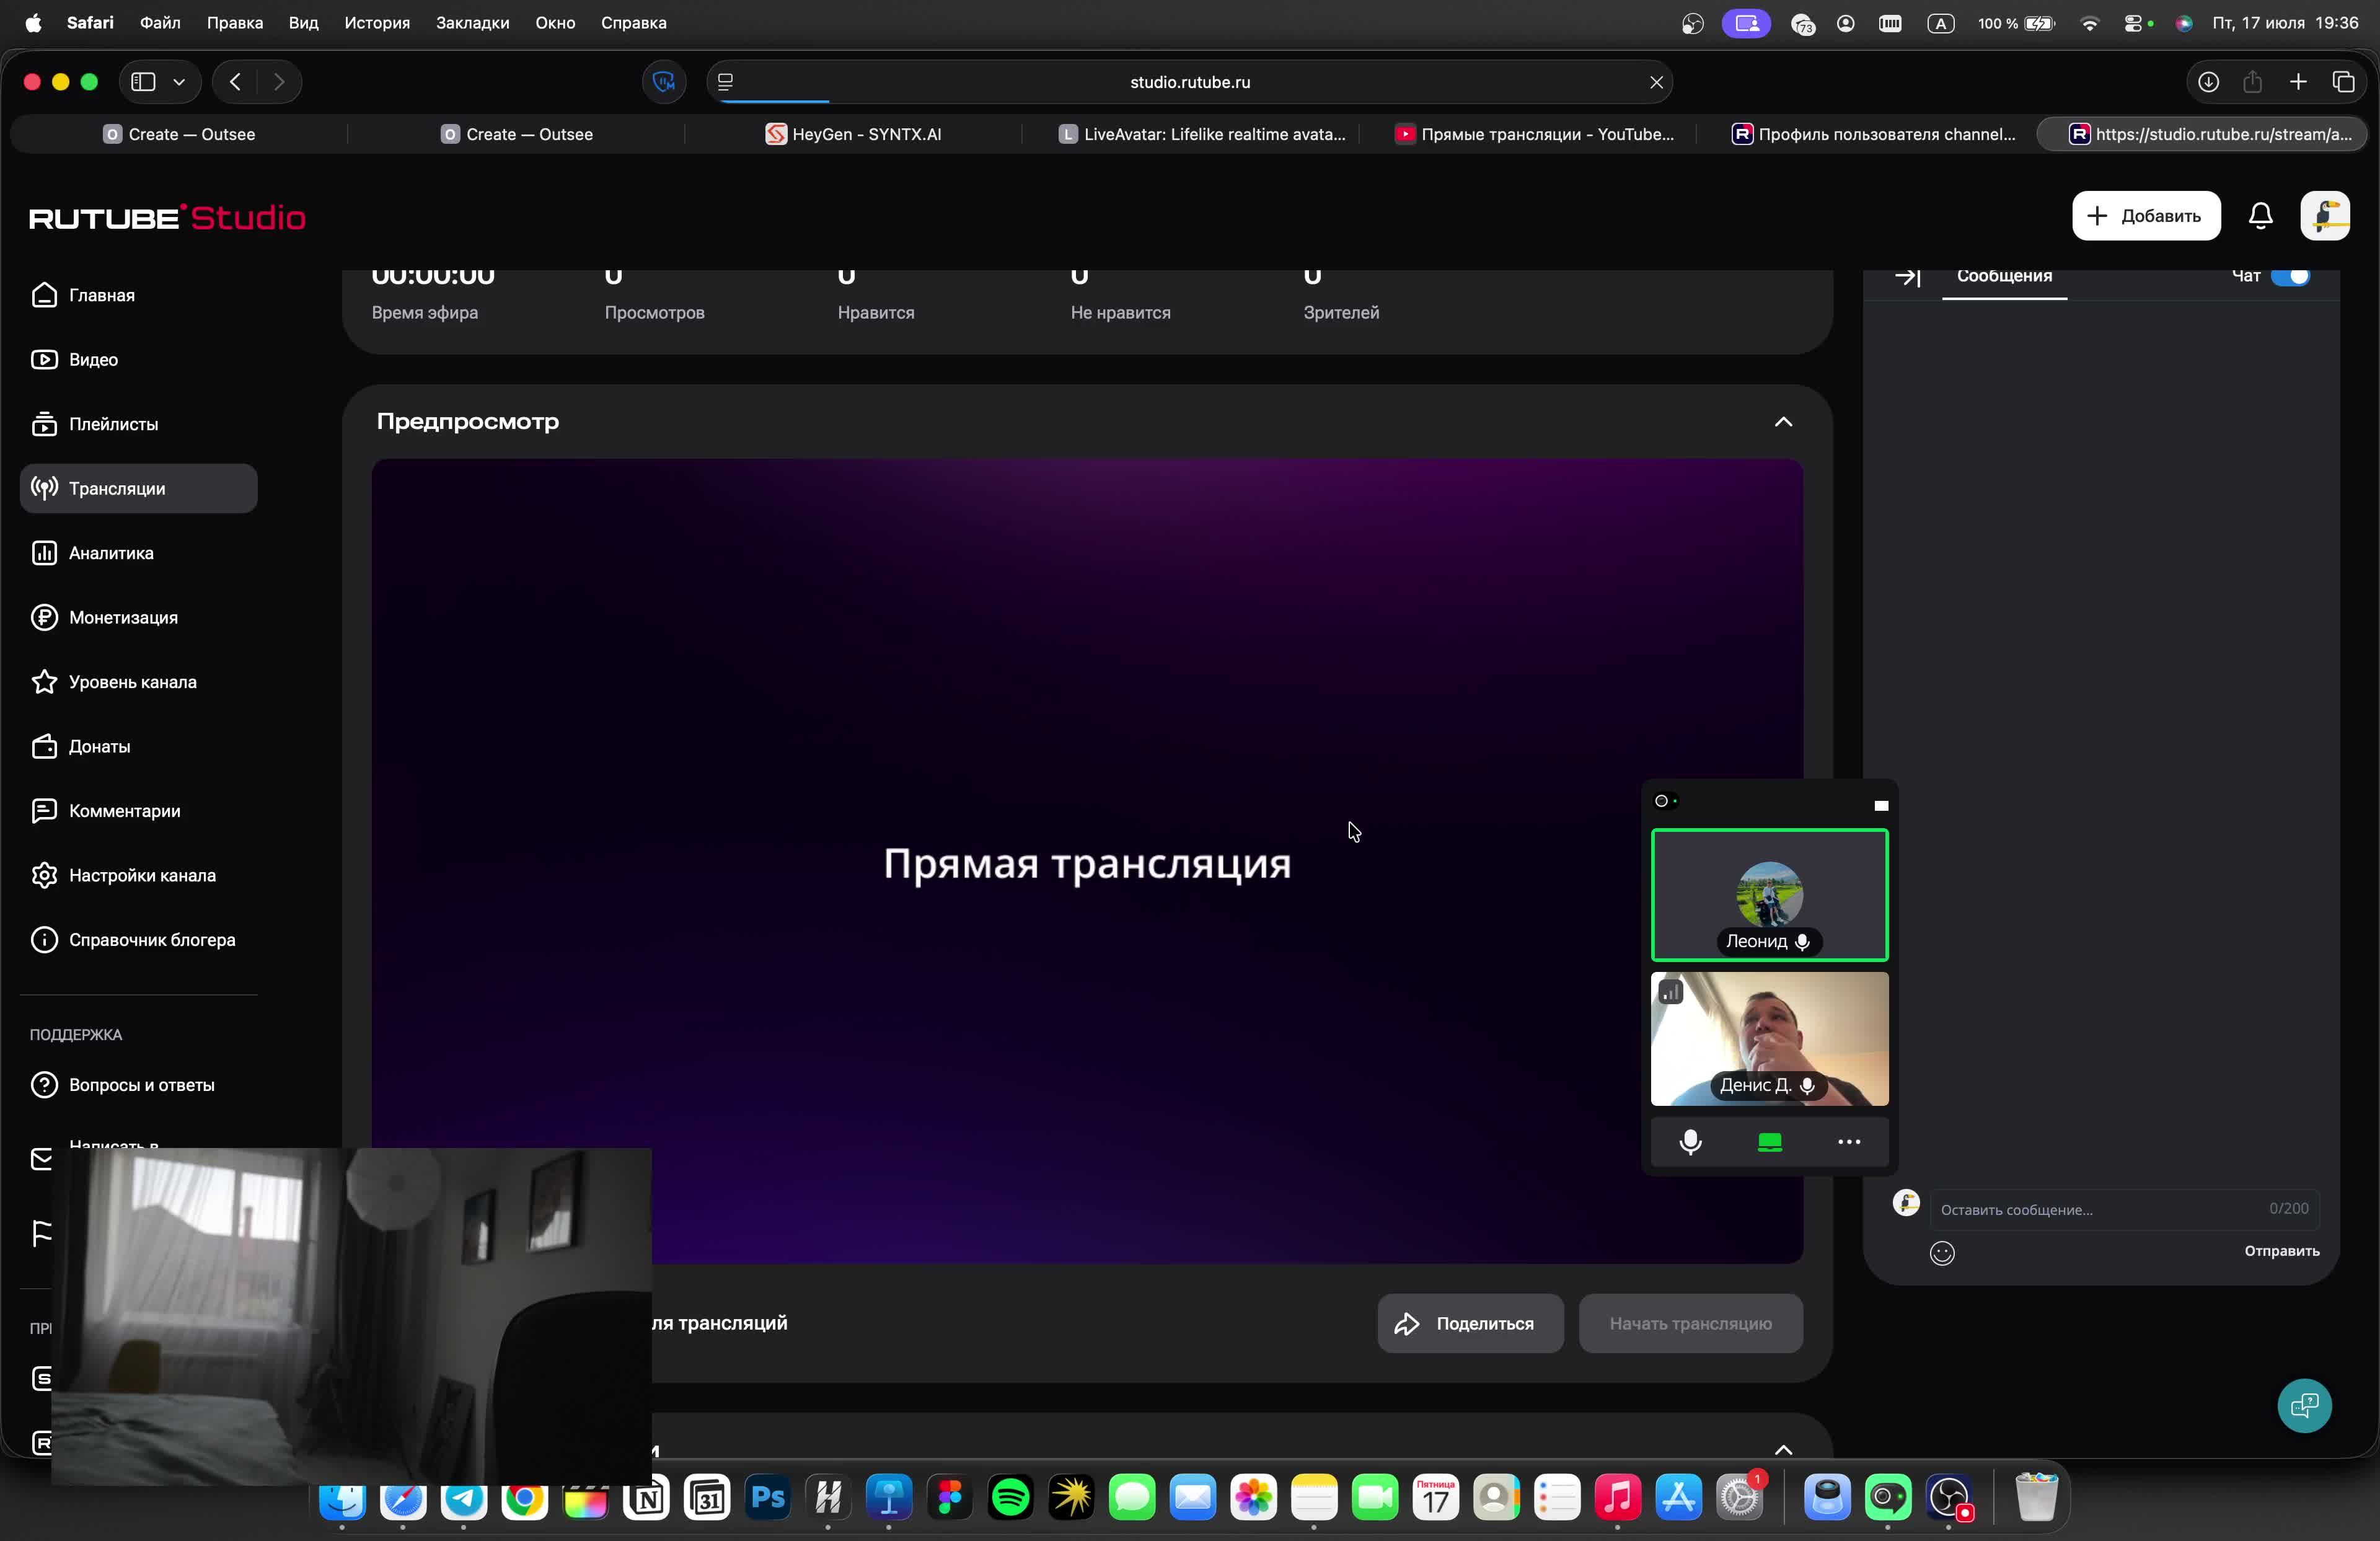Open Уровень канала in the sidebar

138,682
